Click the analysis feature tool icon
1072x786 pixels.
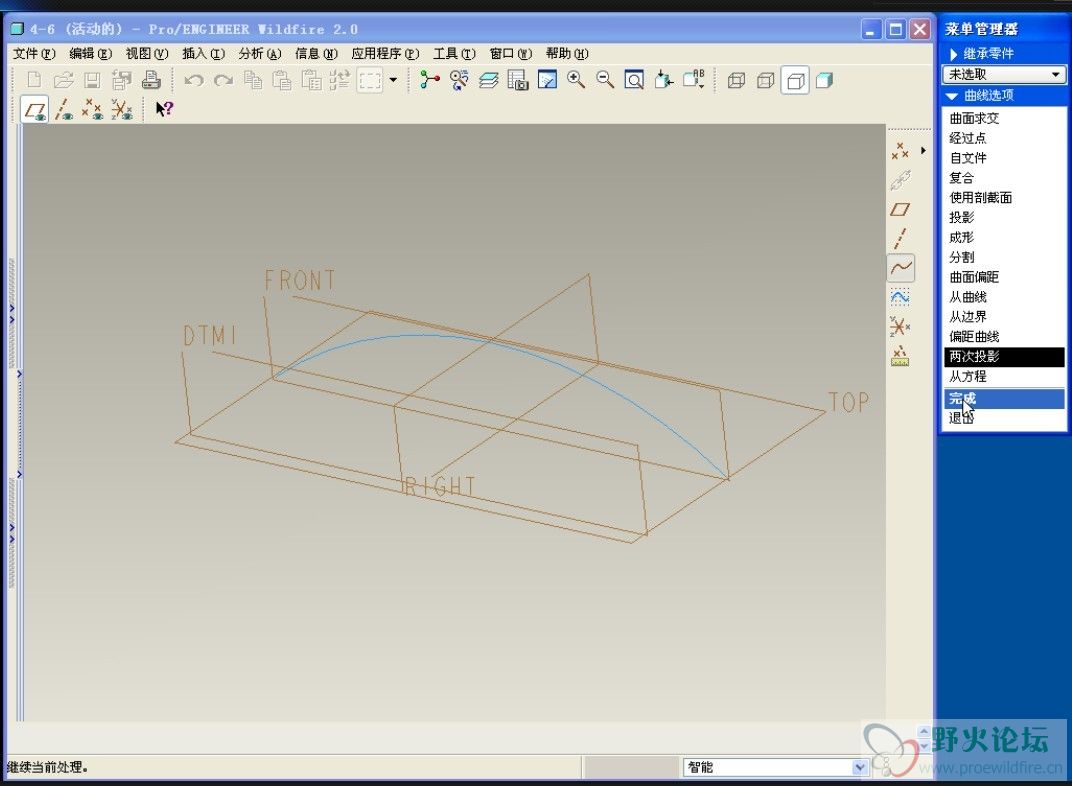900,356
